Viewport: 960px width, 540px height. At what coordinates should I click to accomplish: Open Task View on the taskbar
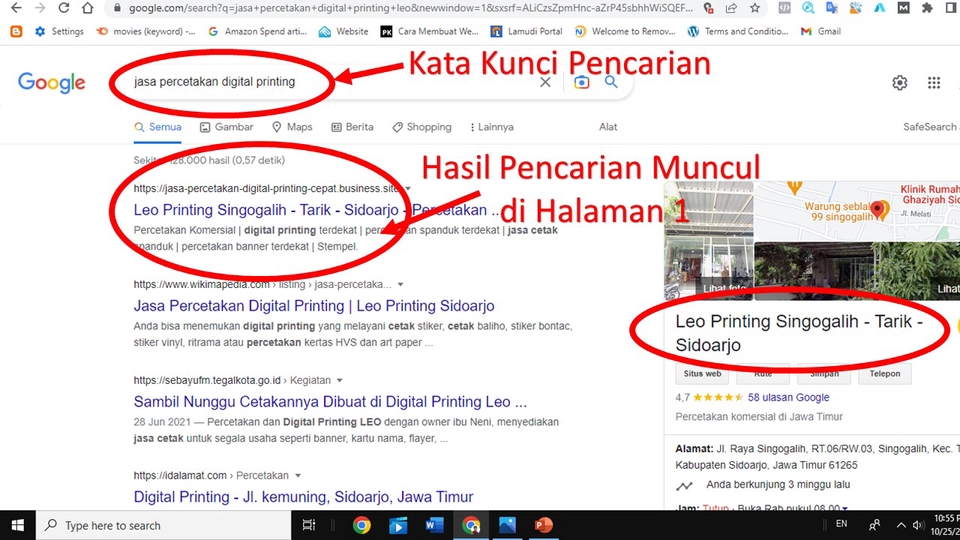tap(309, 525)
